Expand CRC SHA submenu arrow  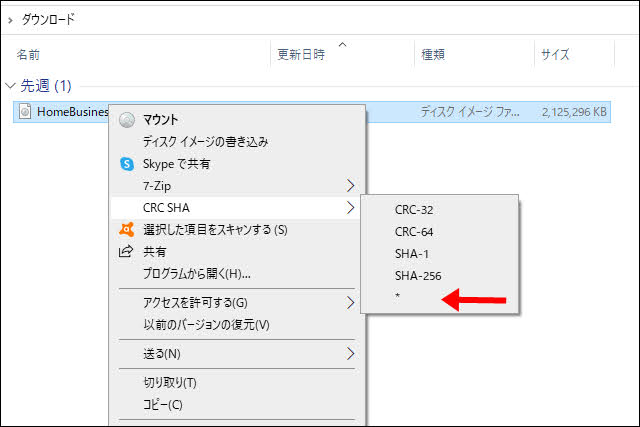click(350, 208)
